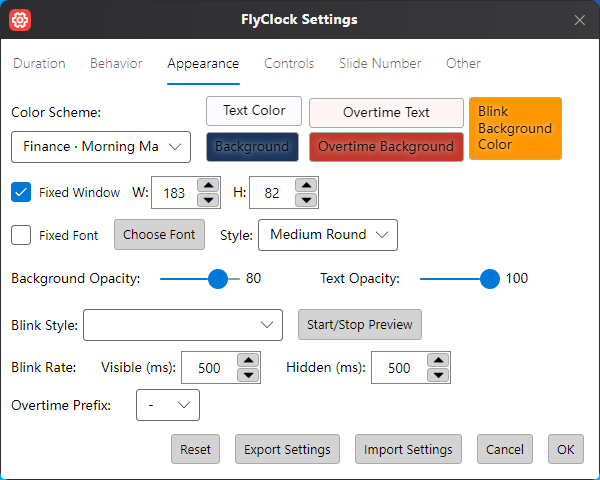Increase window width with up arrow

pyautogui.click(x=208, y=185)
